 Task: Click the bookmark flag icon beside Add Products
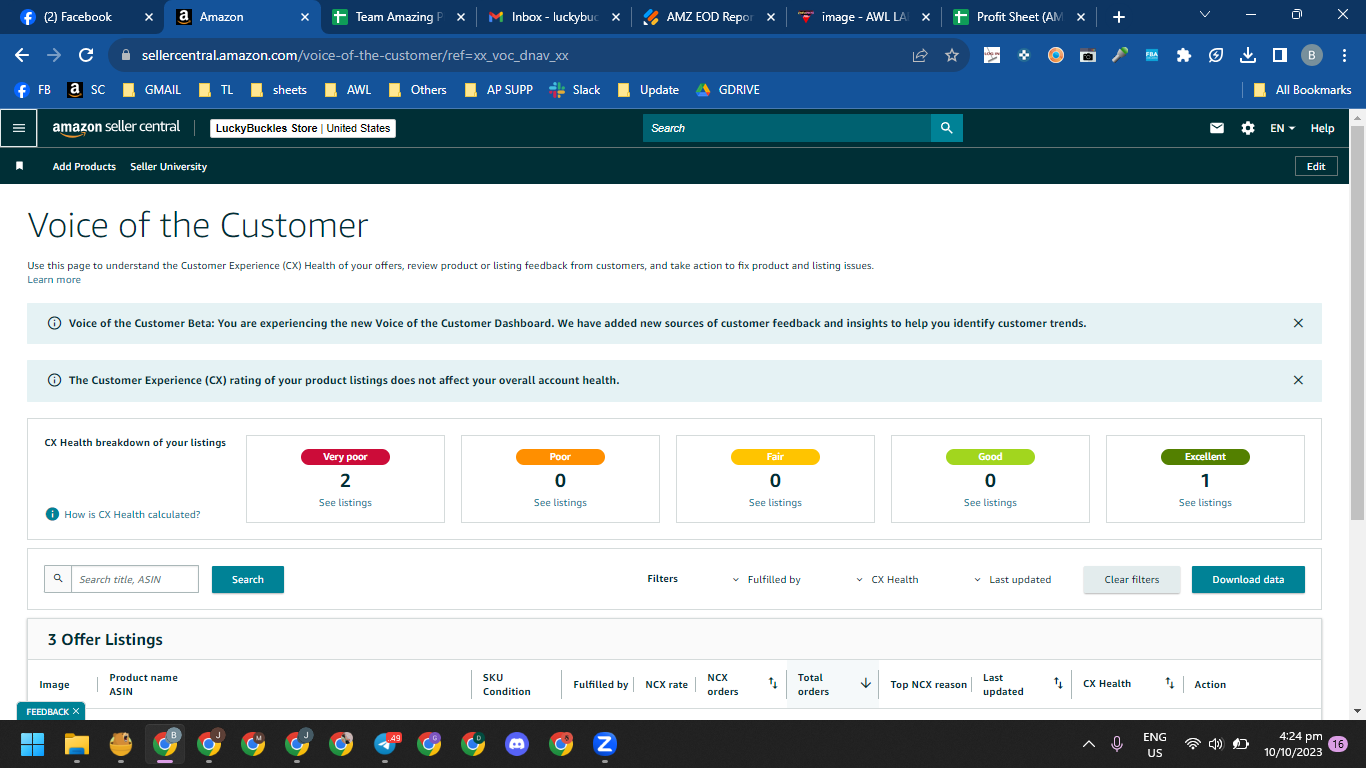point(19,166)
